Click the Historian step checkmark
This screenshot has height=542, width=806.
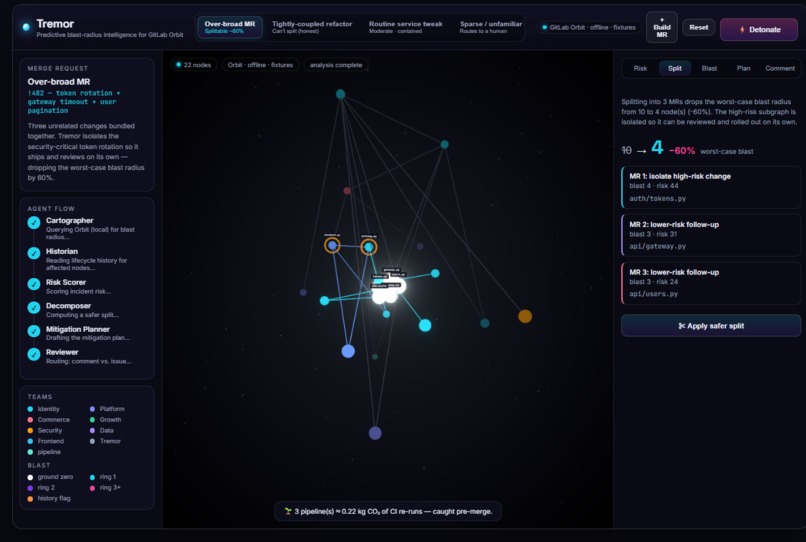click(34, 253)
